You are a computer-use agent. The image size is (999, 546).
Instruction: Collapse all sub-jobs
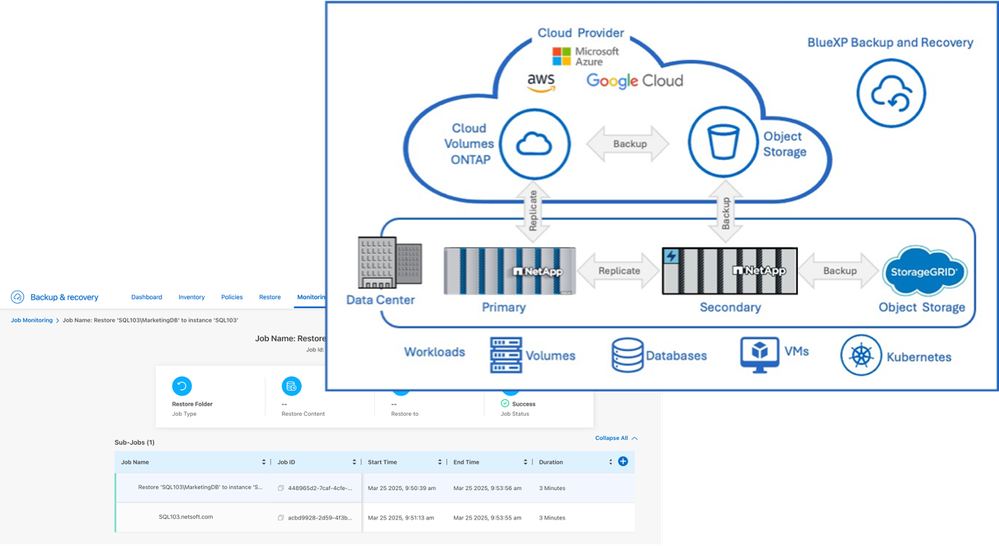616,438
